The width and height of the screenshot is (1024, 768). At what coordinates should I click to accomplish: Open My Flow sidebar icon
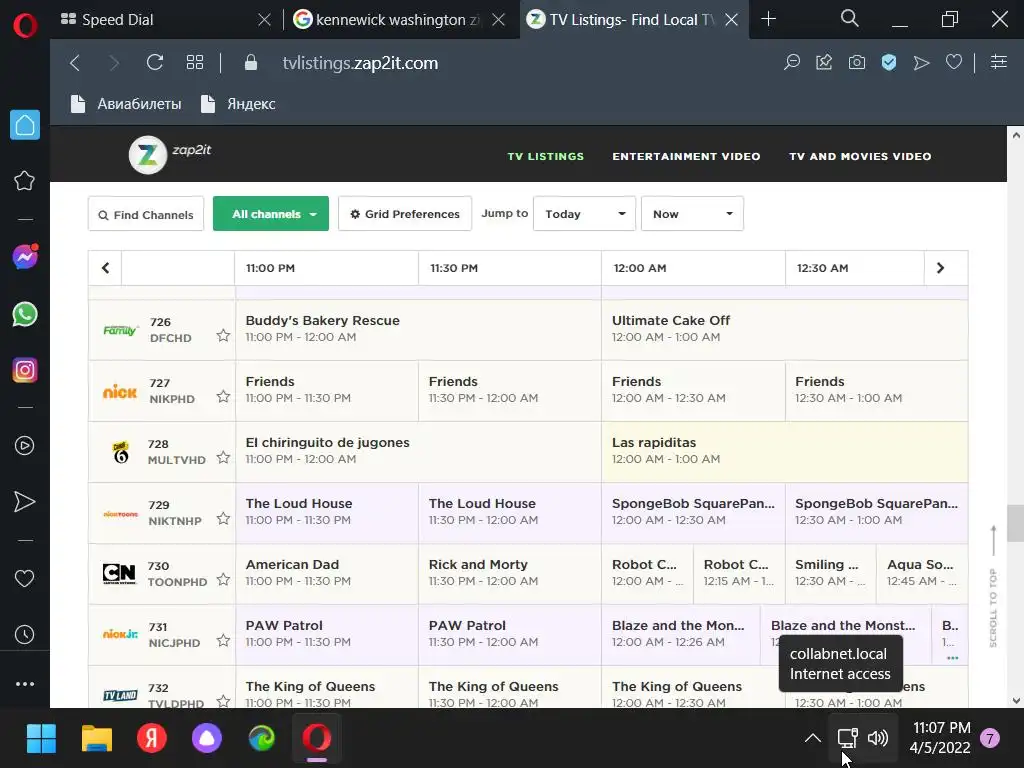tap(25, 502)
